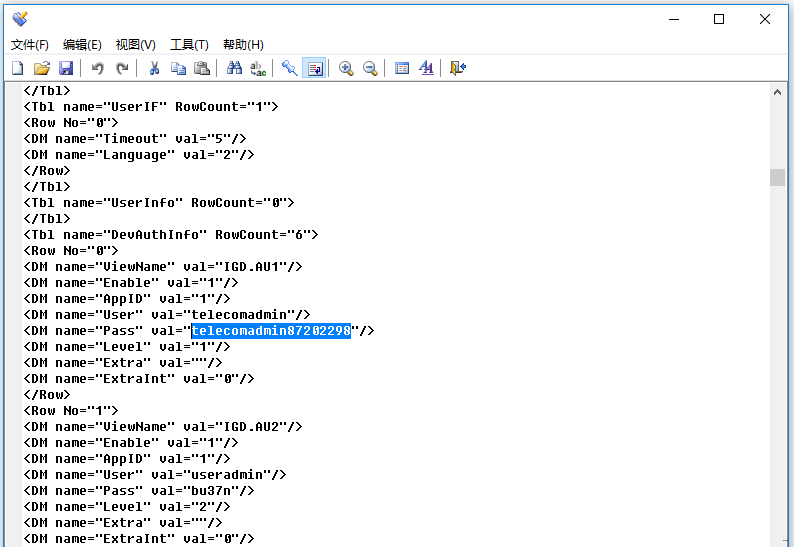Viewport: 794px width, 547px height.
Task: Click the scrollbar up arrow
Action: [x=777, y=91]
